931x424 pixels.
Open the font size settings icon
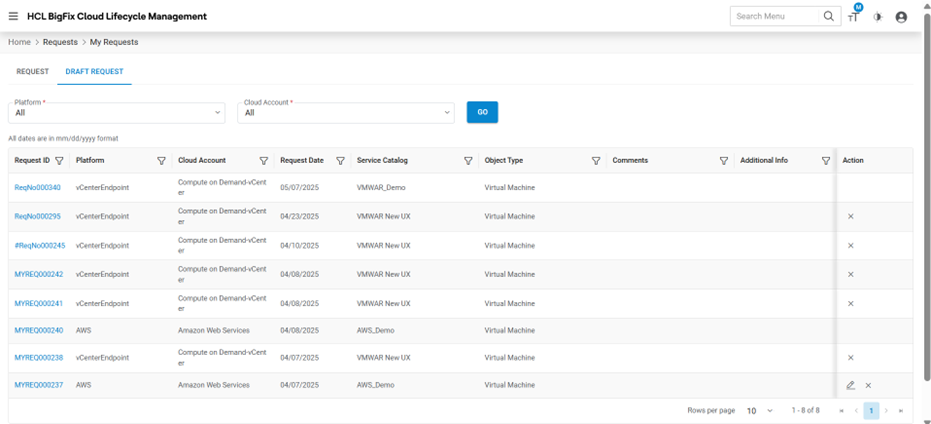(x=853, y=17)
